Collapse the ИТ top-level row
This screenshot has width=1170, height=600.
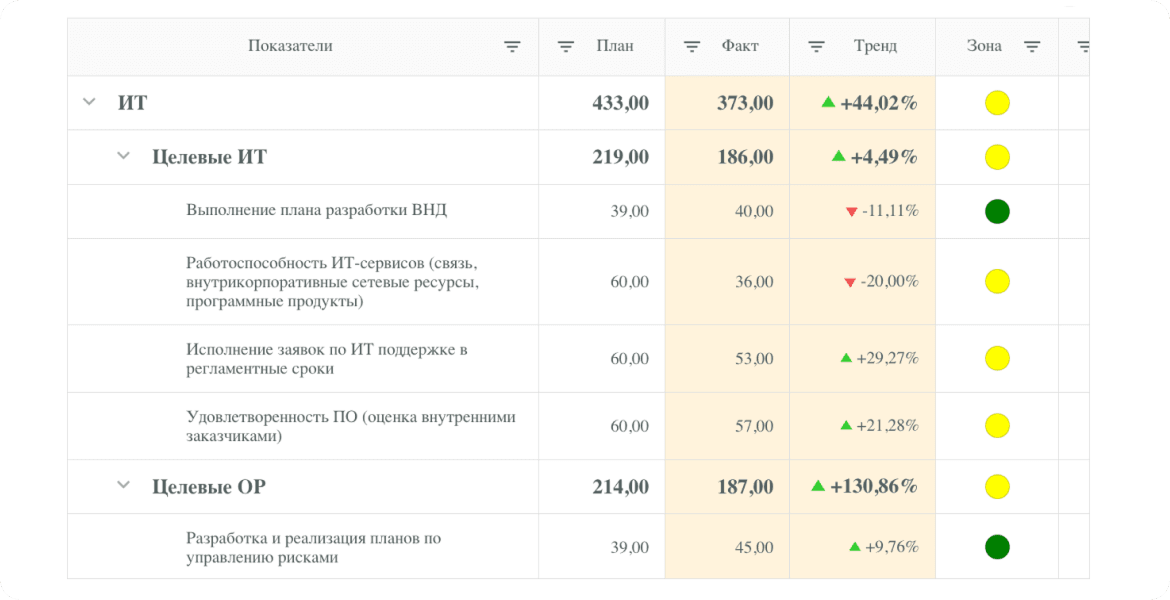(x=89, y=101)
